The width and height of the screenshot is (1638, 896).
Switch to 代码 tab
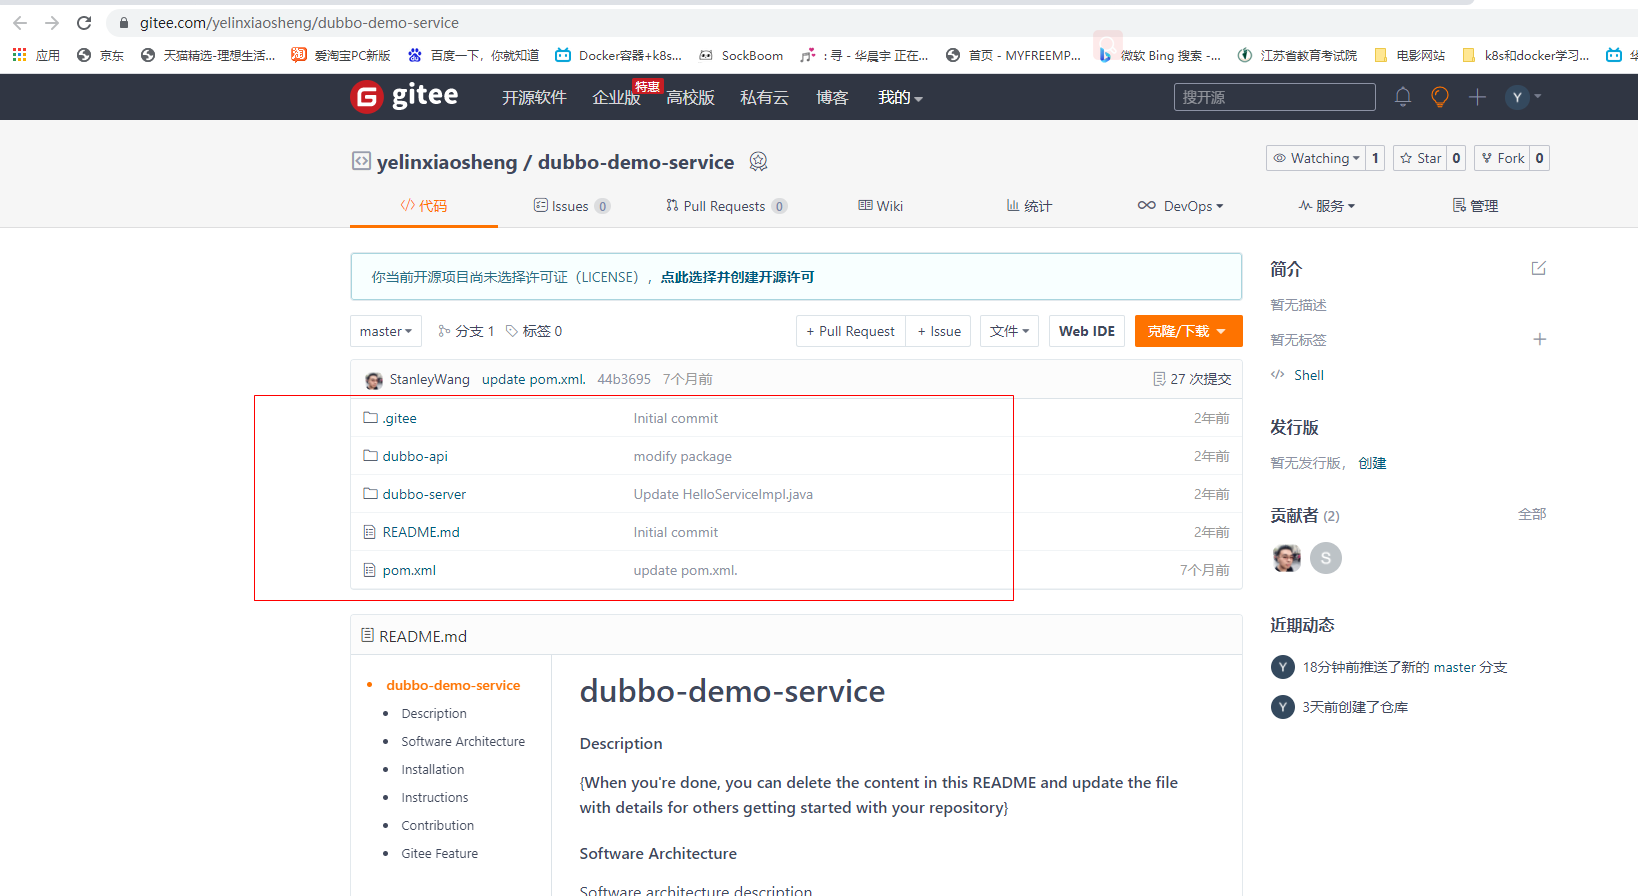click(424, 206)
